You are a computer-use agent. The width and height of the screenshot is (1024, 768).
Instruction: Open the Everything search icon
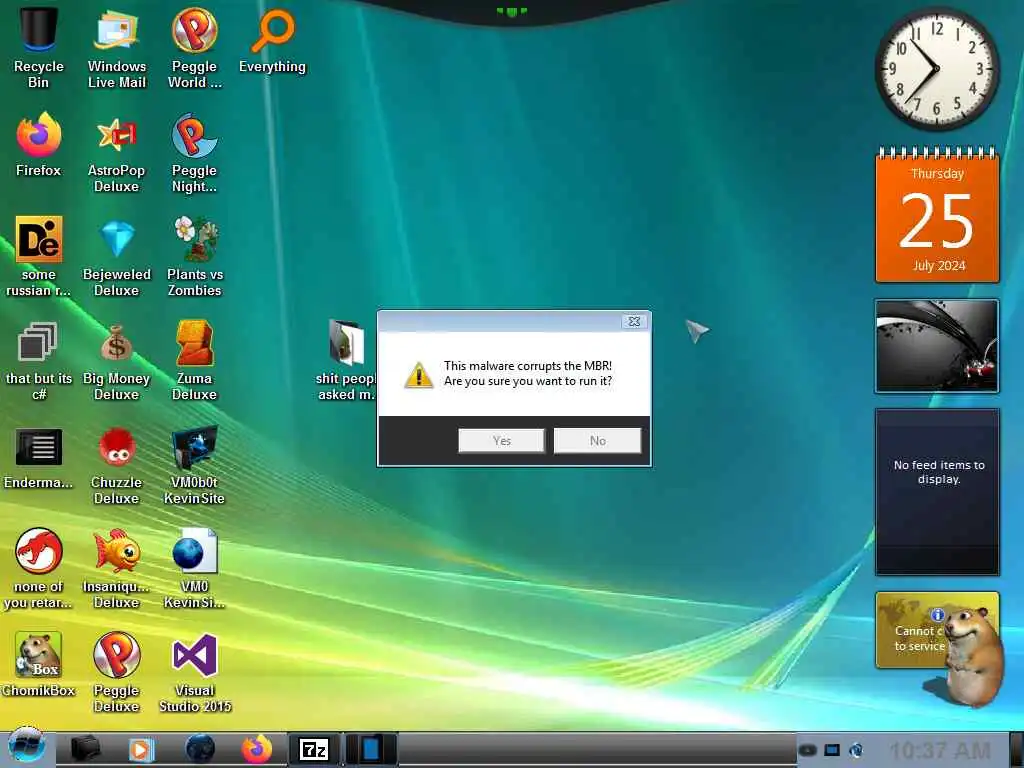[272, 40]
